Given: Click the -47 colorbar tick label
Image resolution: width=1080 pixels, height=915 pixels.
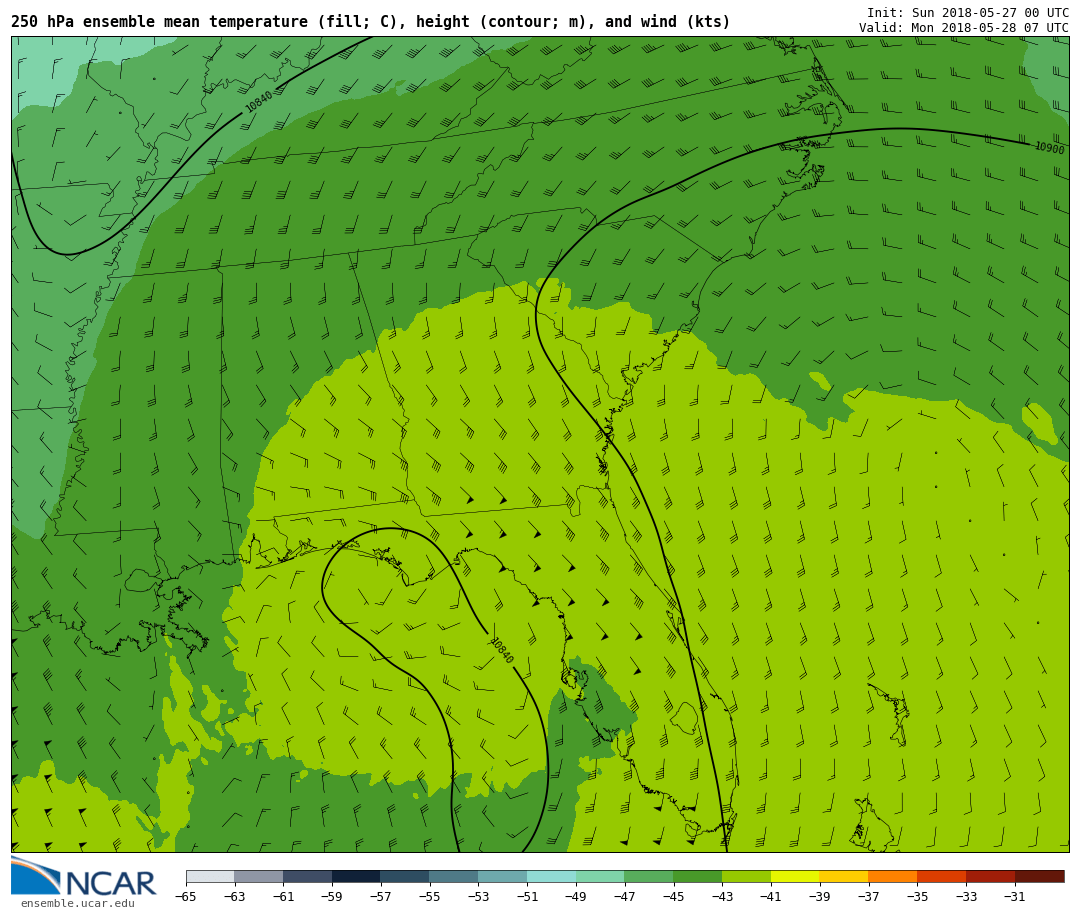Looking at the screenshot, I should (625, 896).
